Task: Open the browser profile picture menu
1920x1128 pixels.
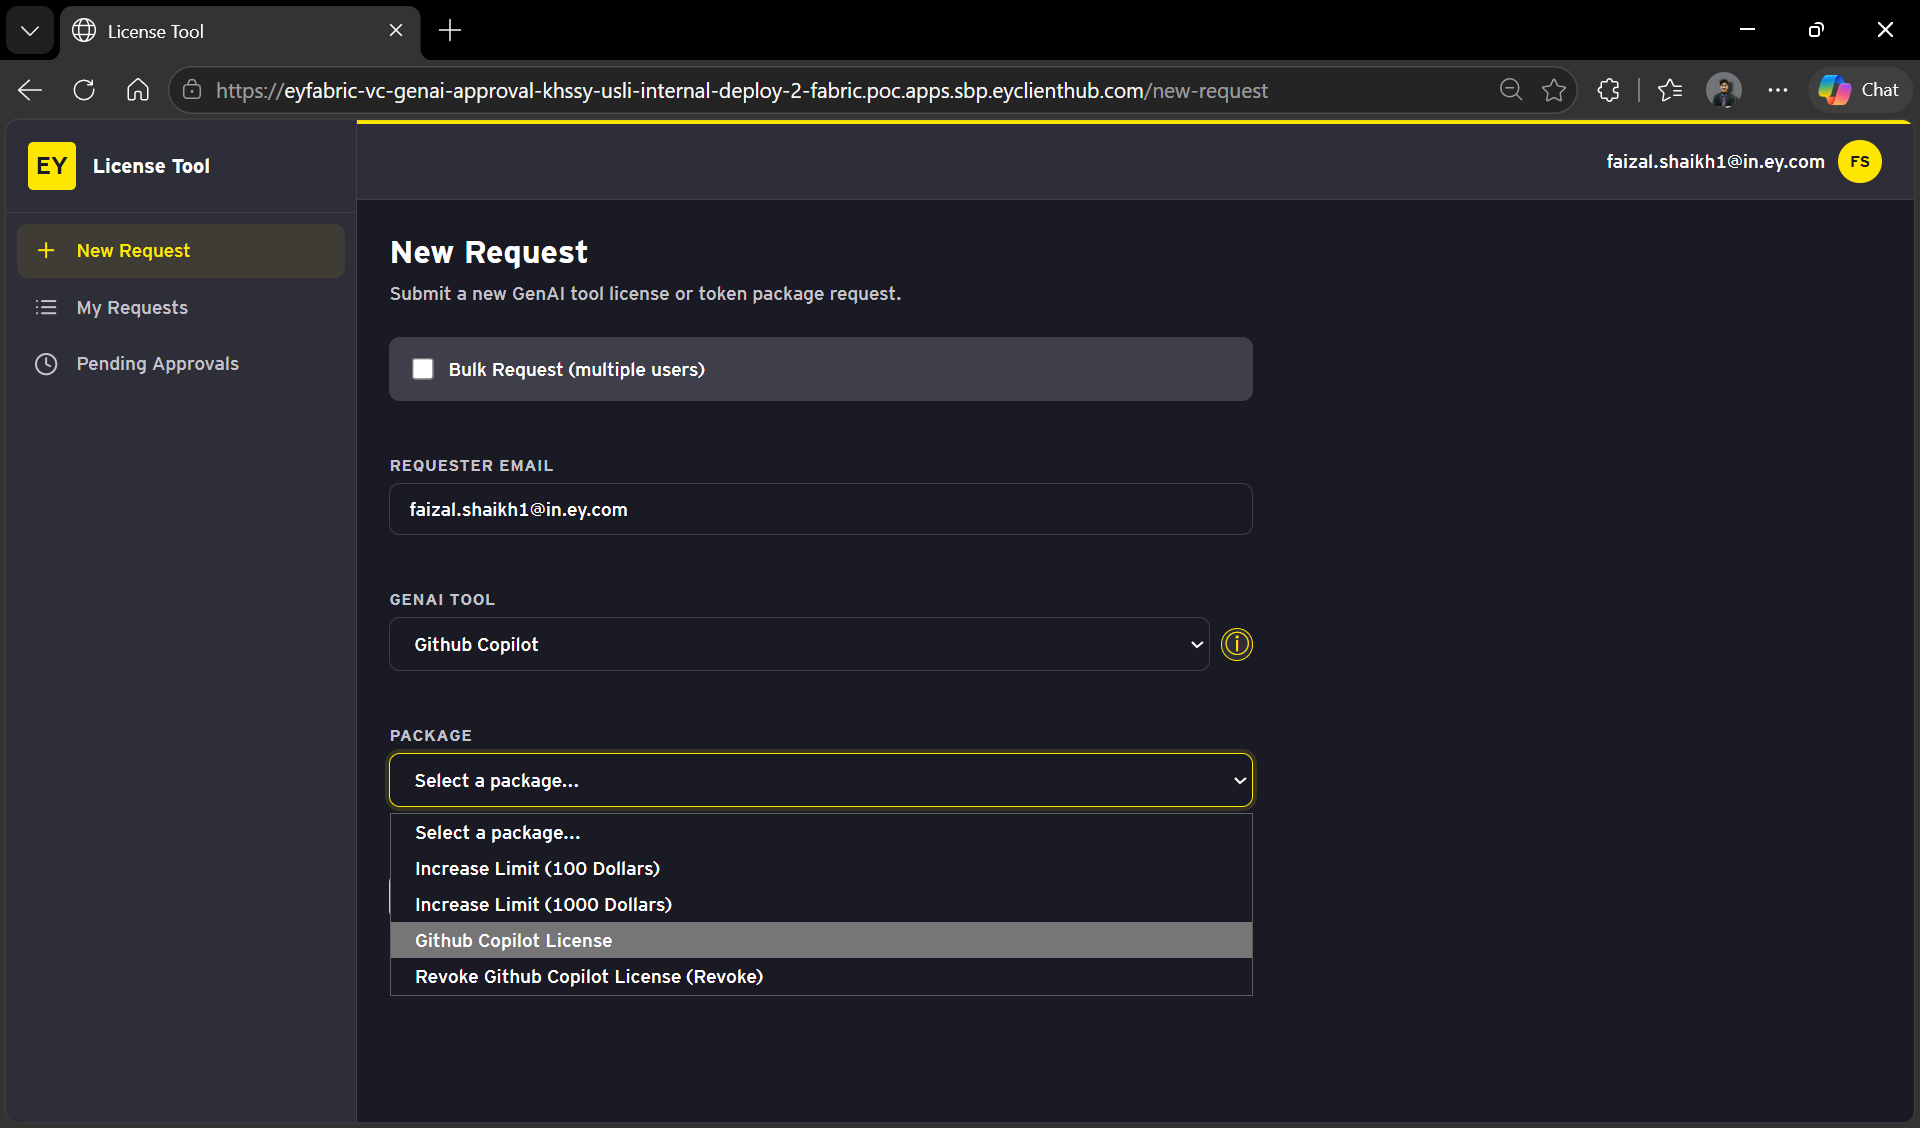Action: pyautogui.click(x=1724, y=90)
